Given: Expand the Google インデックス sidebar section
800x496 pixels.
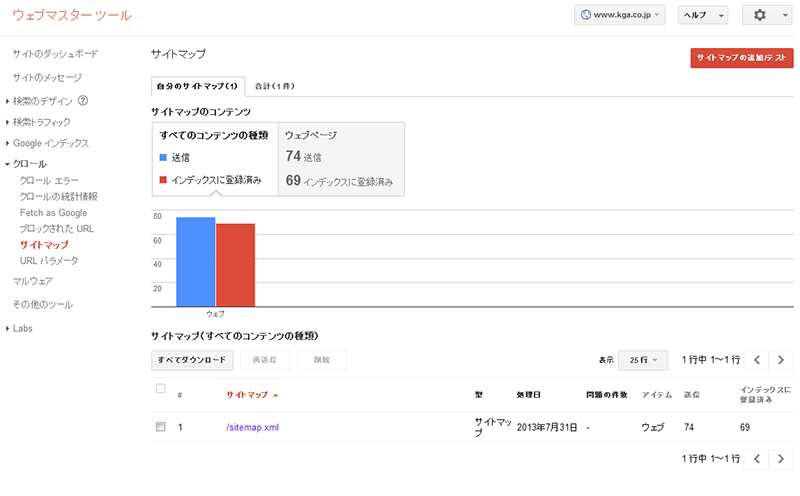Looking at the screenshot, I should (52, 143).
